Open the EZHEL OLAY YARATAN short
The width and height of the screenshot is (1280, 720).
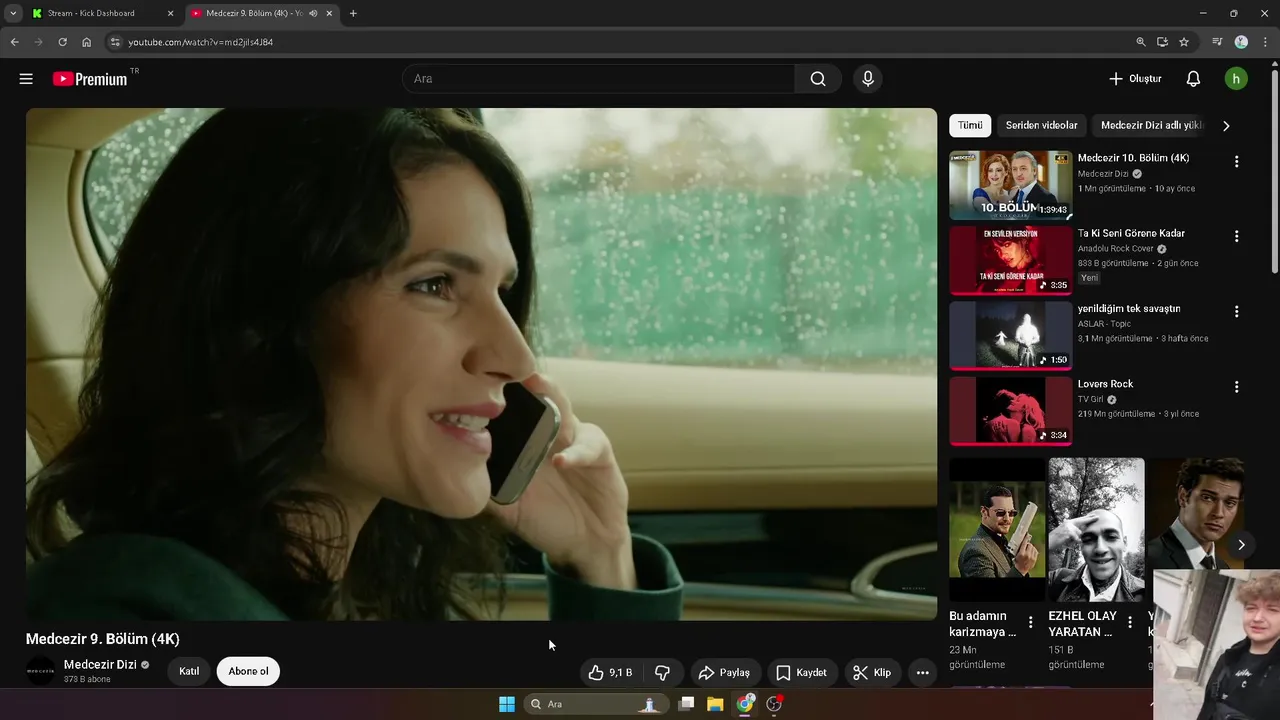click(1096, 530)
